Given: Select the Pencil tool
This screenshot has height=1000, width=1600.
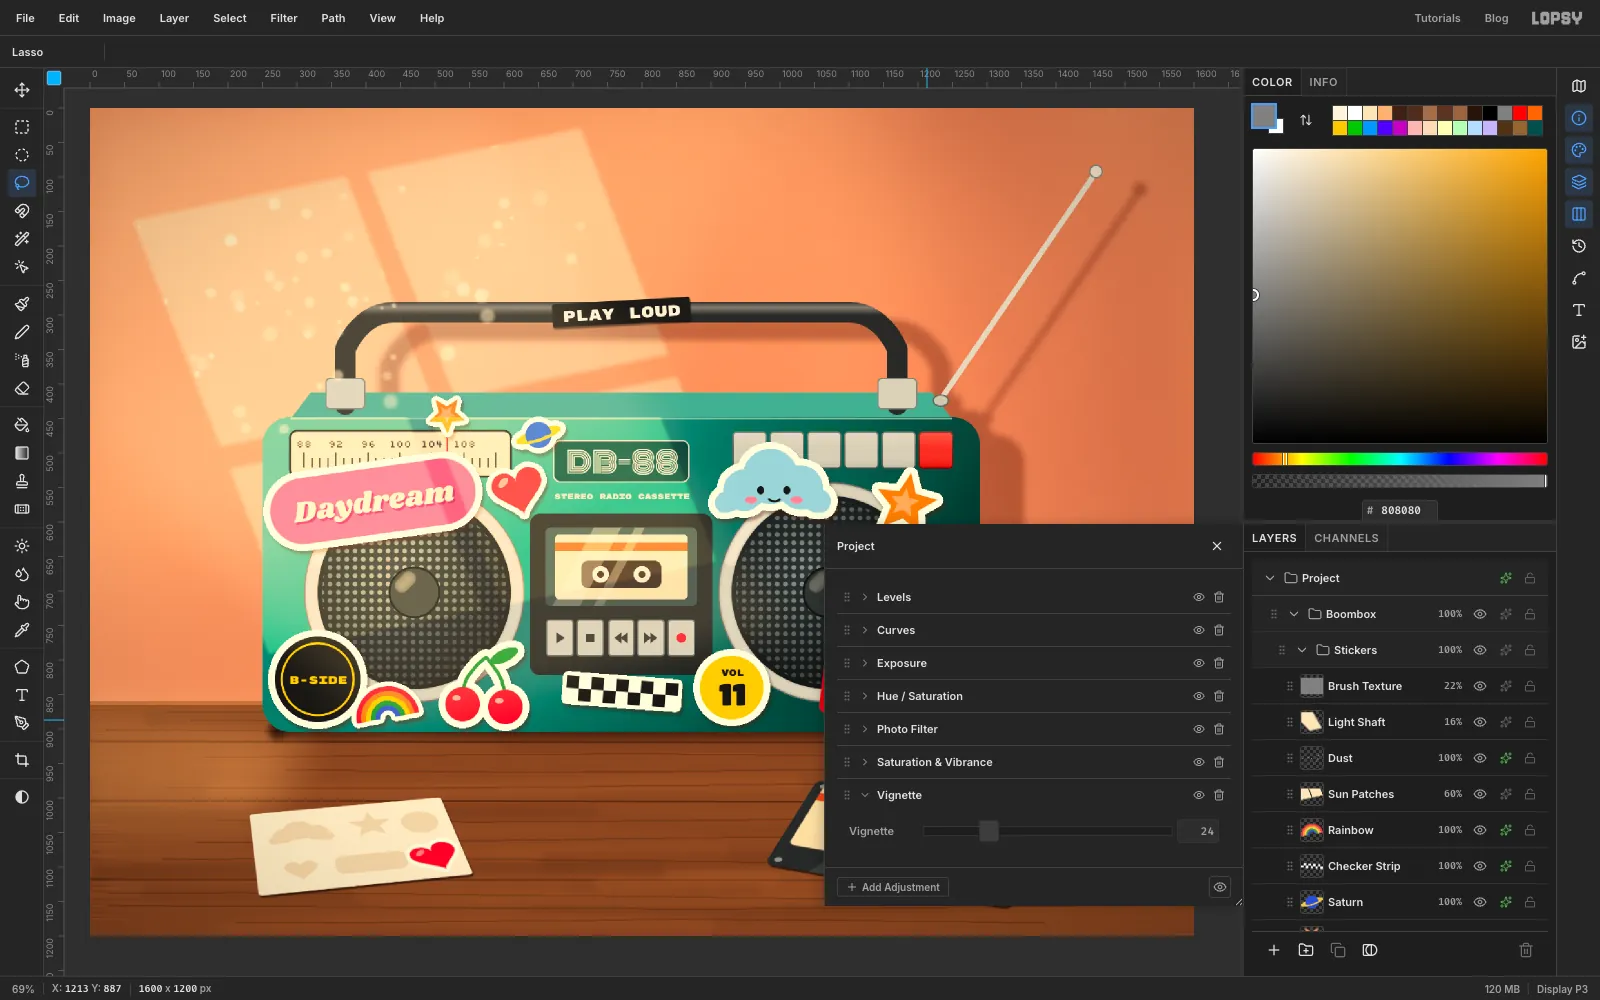Looking at the screenshot, I should pos(22,332).
